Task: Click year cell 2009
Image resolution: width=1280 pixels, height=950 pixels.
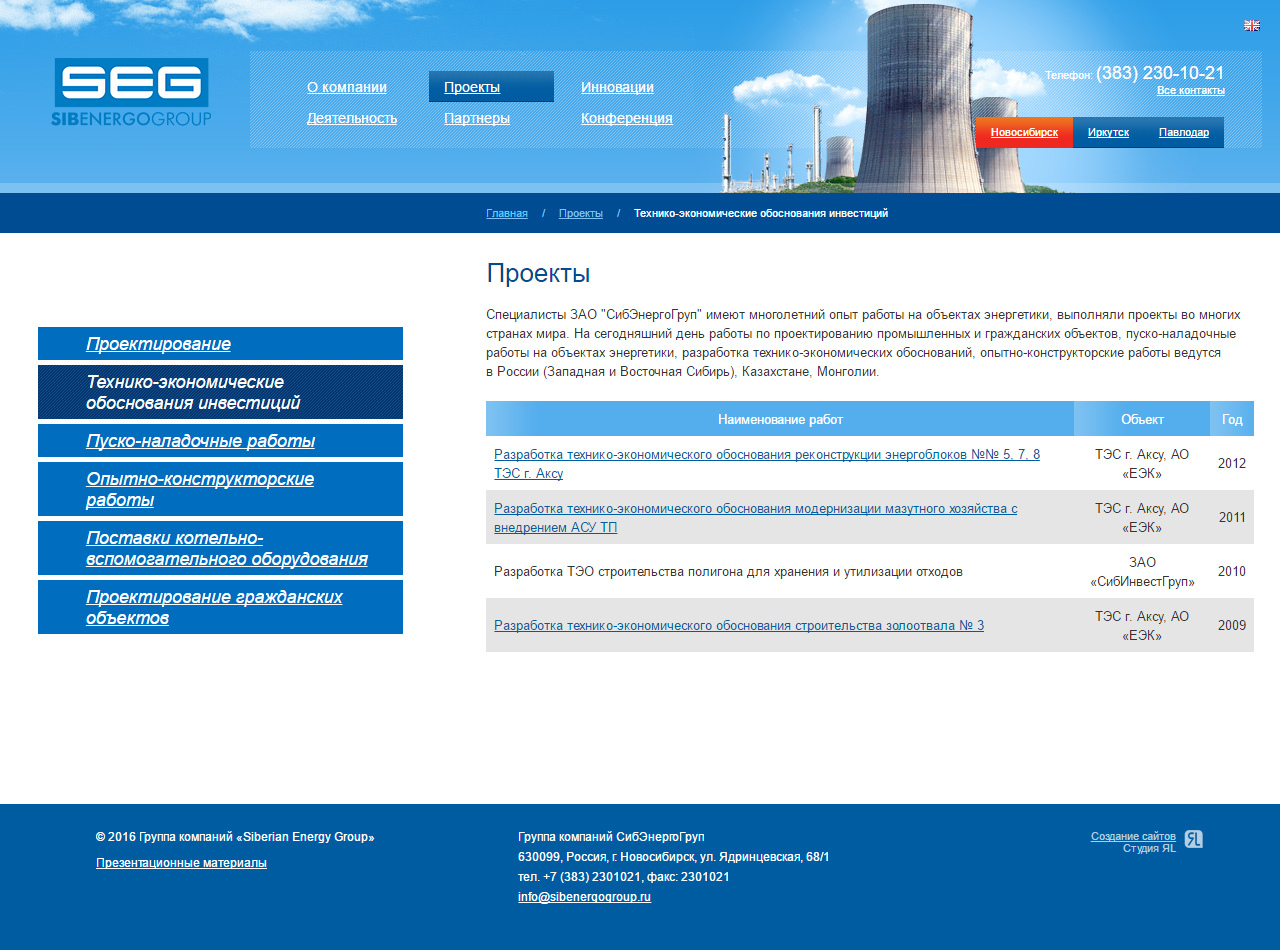Action: tap(1232, 625)
